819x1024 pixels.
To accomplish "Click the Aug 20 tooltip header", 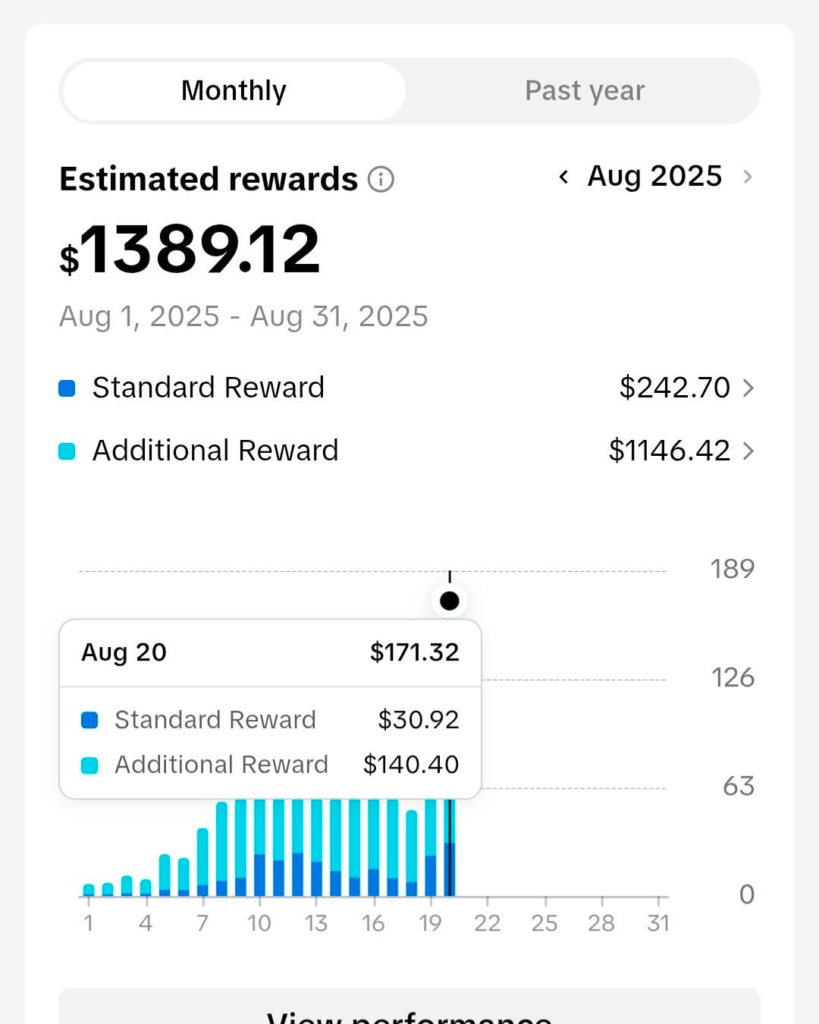I will point(270,653).
